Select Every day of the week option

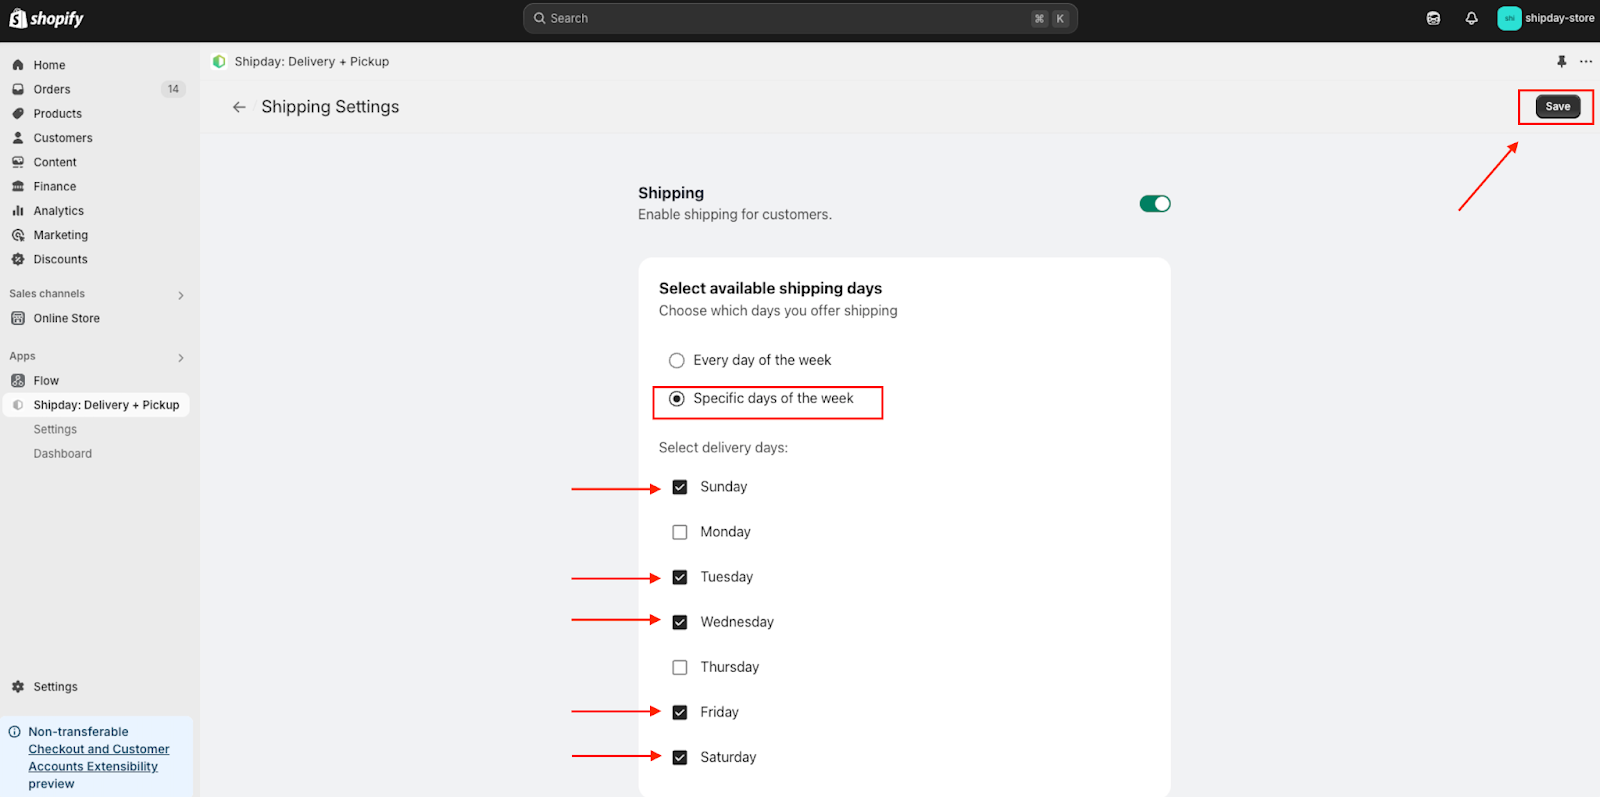coord(677,360)
